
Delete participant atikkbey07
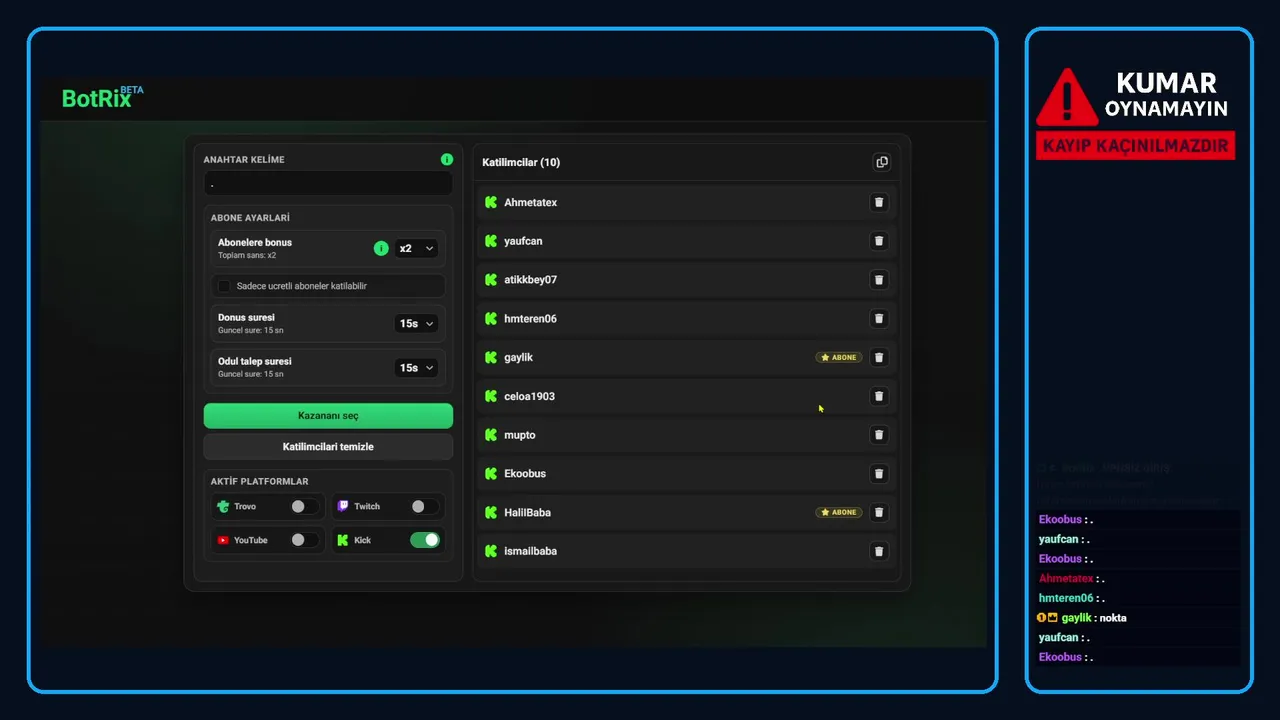coord(879,280)
